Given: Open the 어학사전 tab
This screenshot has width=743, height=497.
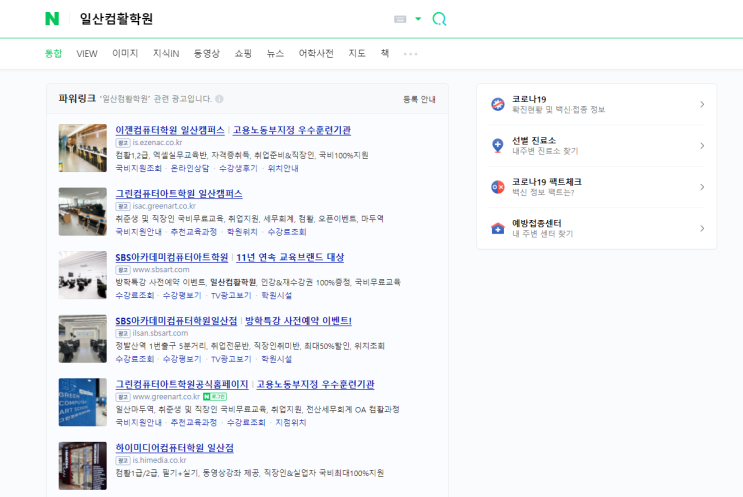Looking at the screenshot, I should click(316, 54).
